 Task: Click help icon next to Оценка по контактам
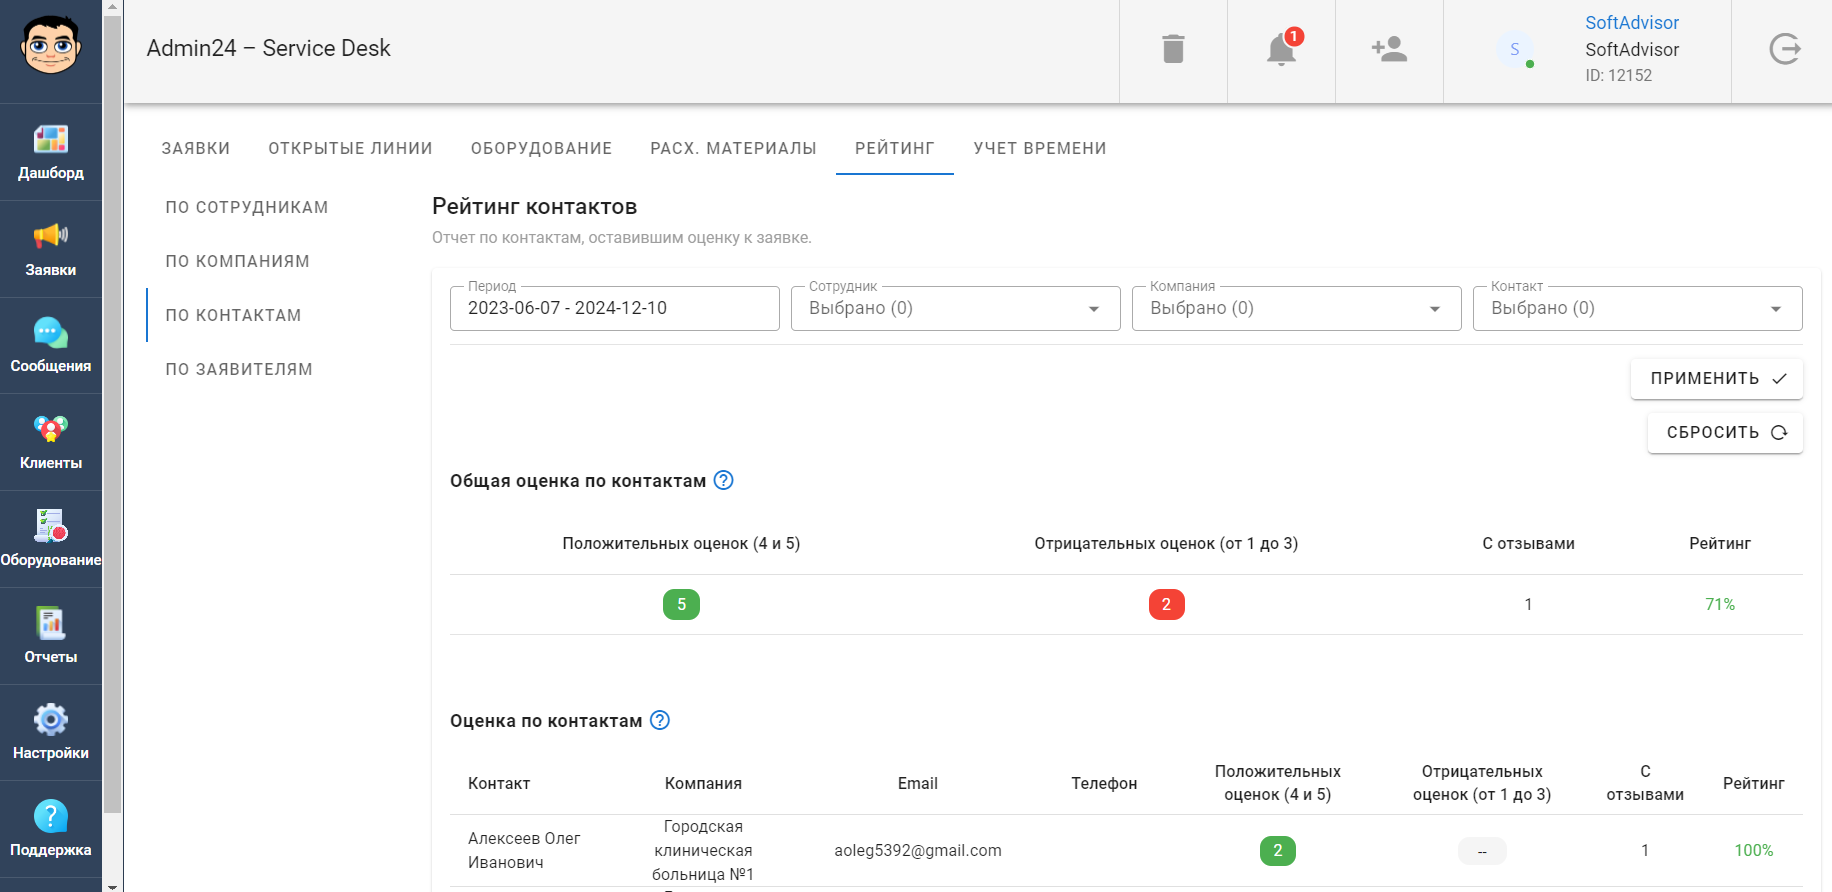click(660, 720)
